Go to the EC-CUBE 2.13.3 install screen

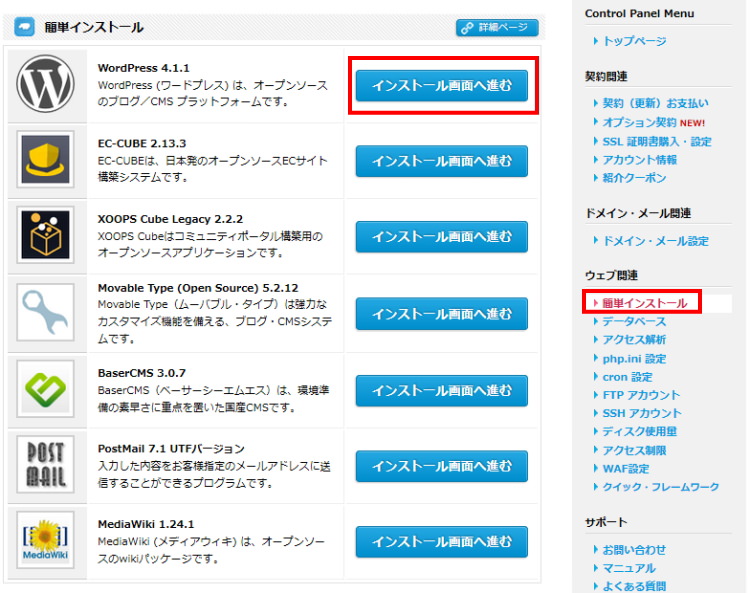coord(441,161)
